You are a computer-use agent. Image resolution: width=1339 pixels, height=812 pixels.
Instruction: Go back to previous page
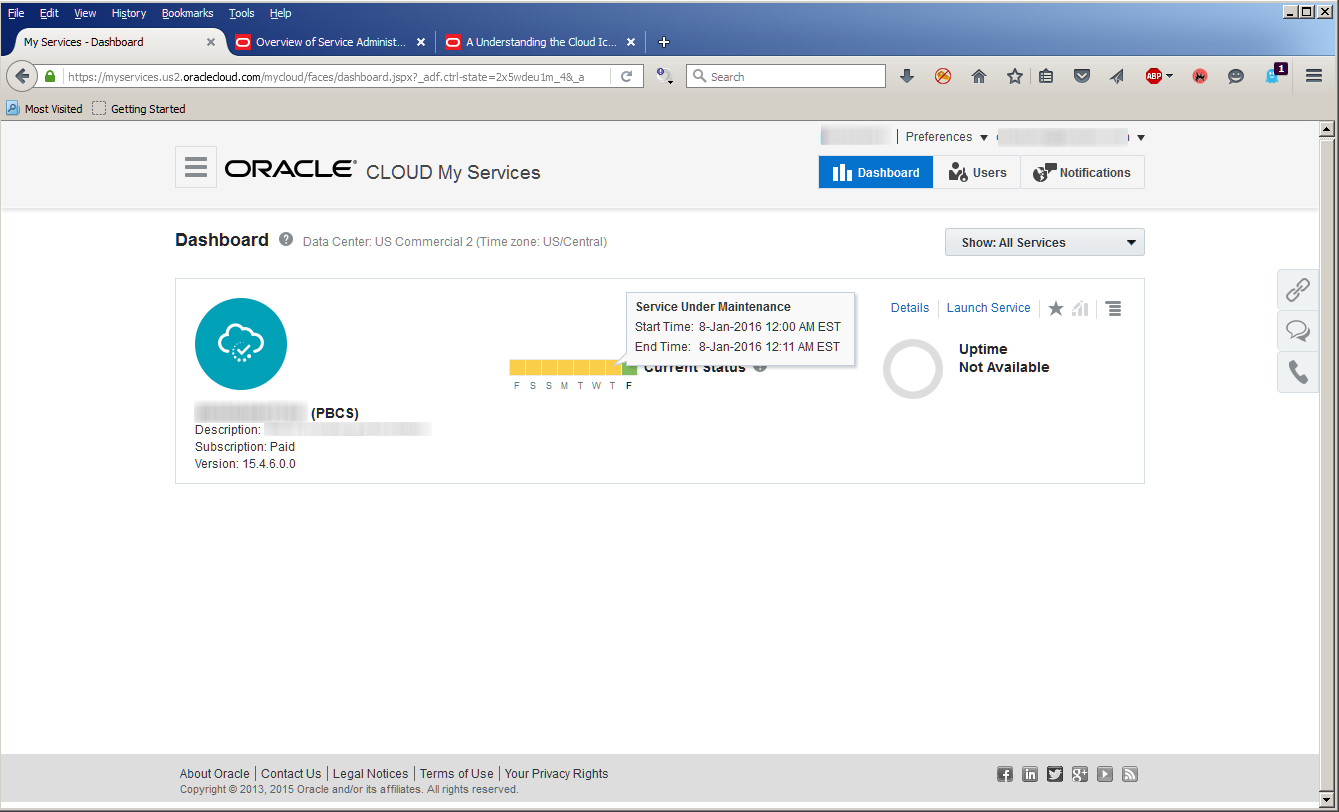(22, 76)
